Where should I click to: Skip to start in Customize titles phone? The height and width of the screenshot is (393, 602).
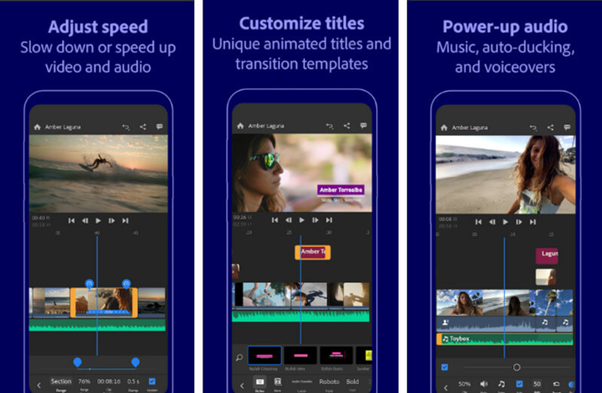pos(275,220)
